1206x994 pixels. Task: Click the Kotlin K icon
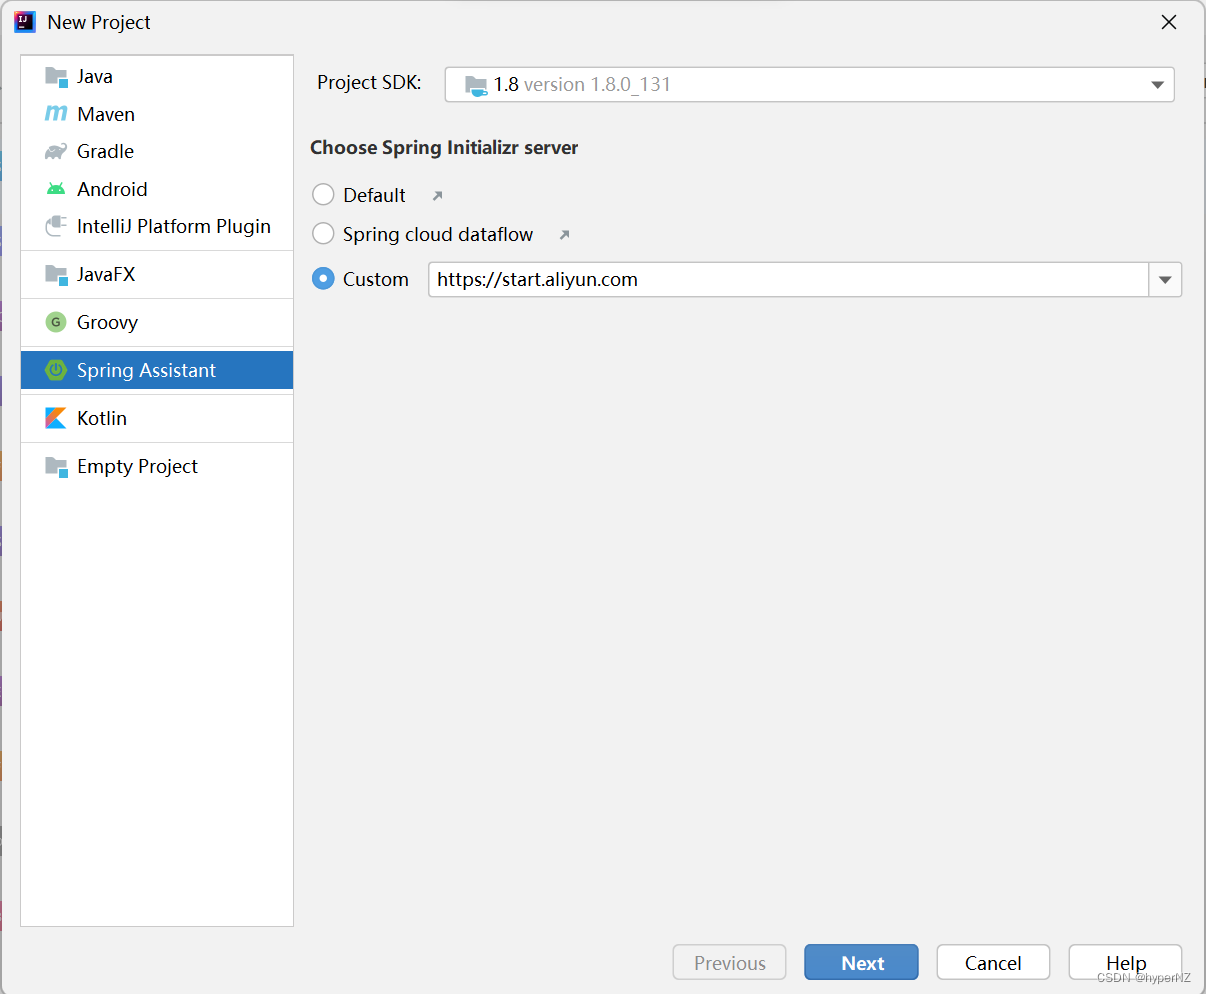pyautogui.click(x=56, y=418)
